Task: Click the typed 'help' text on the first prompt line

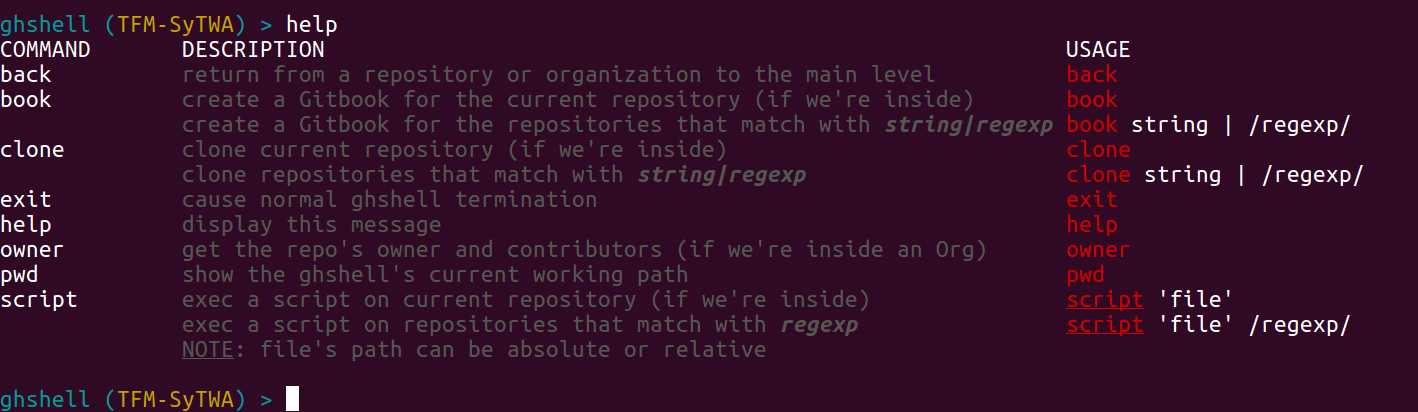Action: click(312, 24)
